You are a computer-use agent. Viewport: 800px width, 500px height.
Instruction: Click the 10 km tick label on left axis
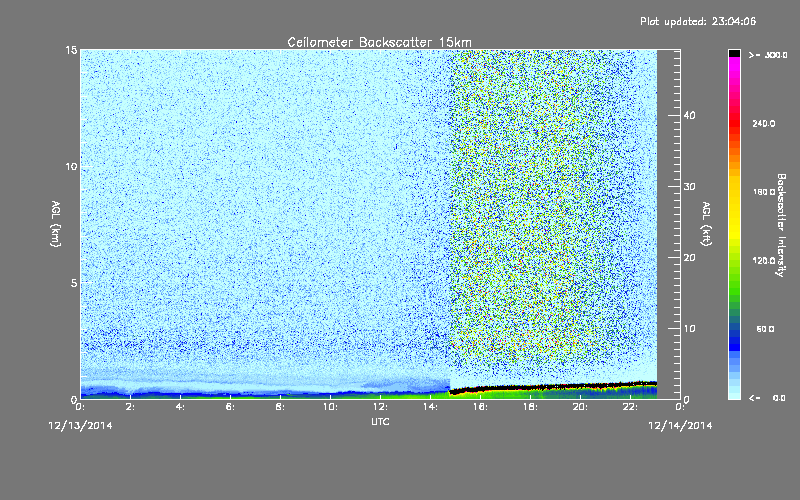71,167
